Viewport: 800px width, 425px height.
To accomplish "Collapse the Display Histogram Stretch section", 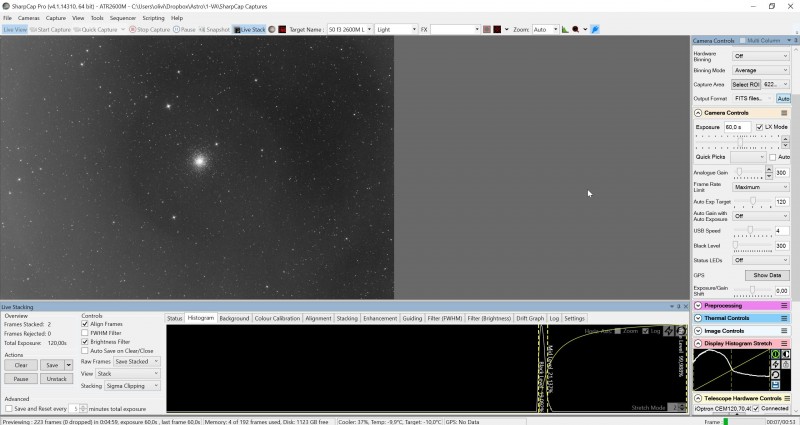I will click(698, 344).
